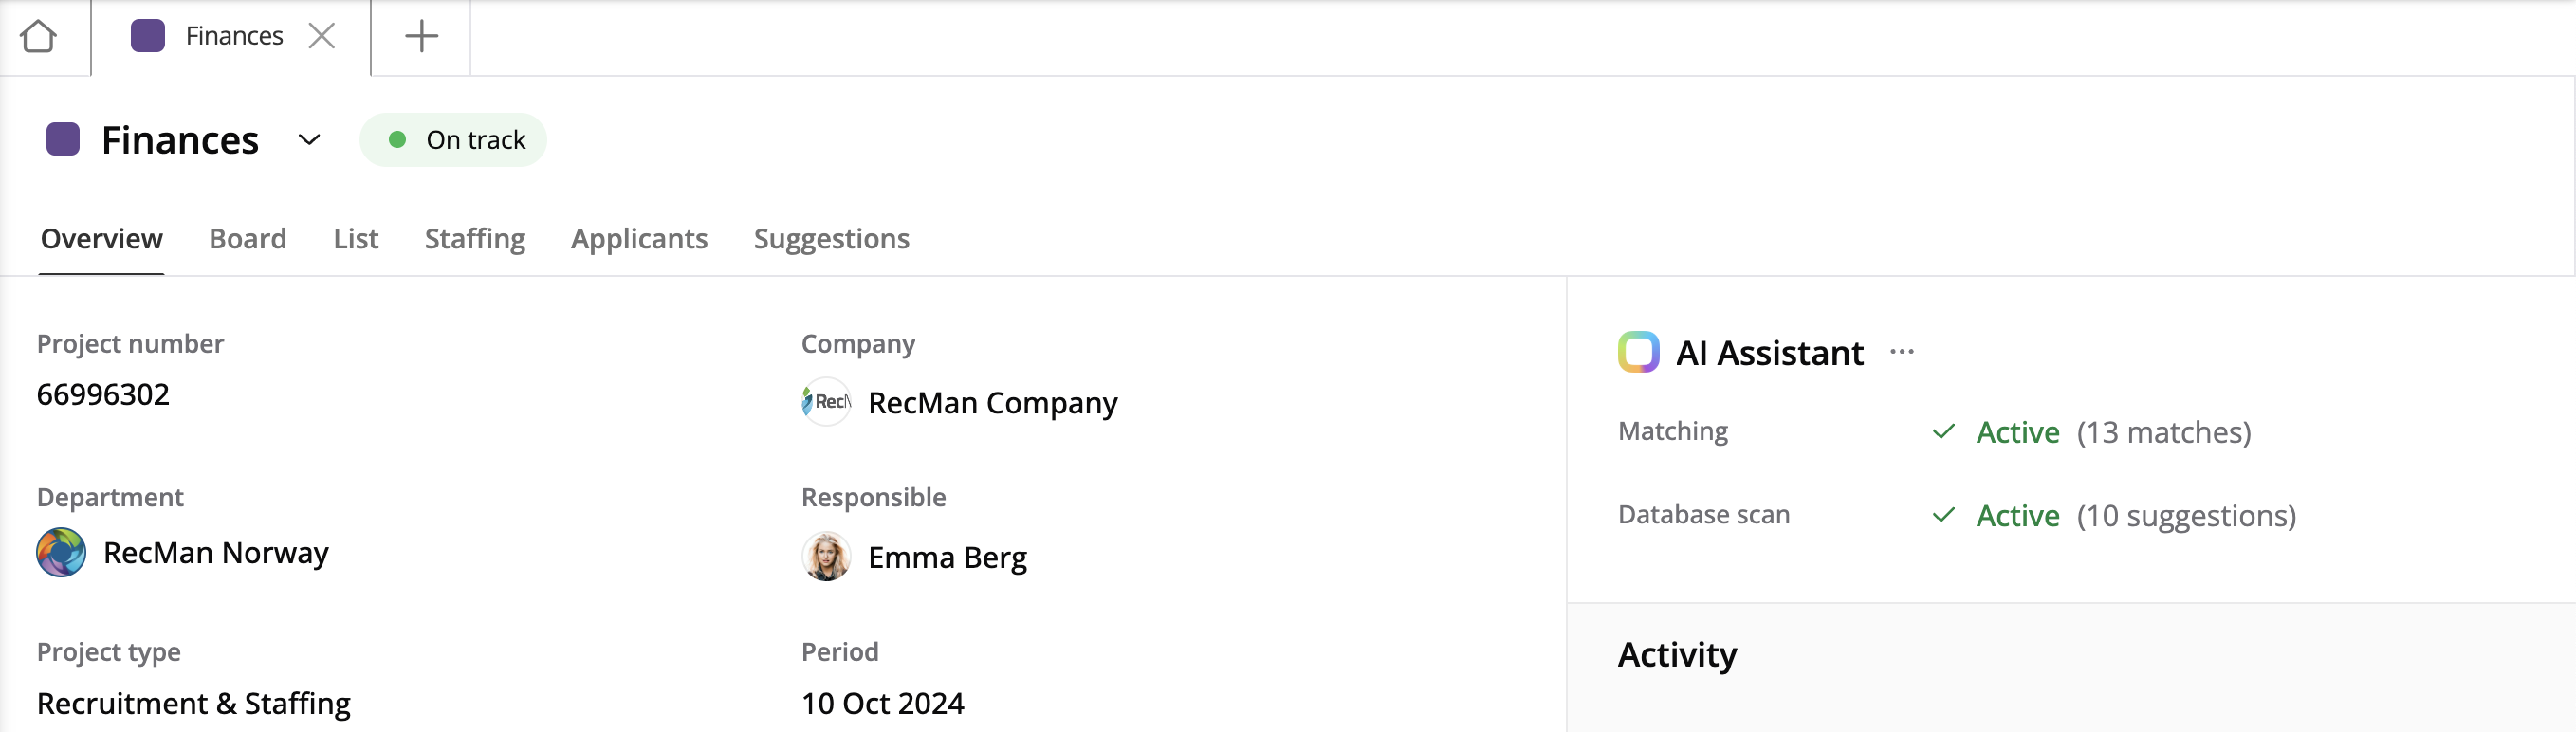Click the purple square beside Finances heading

(x=63, y=140)
